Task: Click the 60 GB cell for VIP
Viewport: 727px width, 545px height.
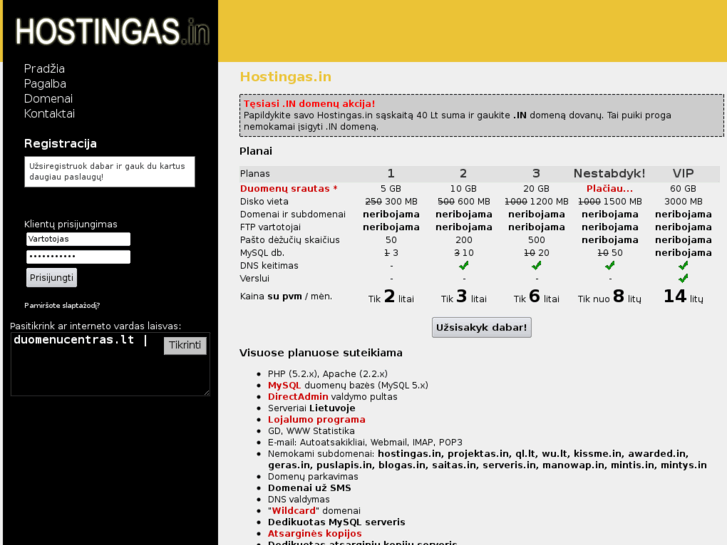Action: click(683, 188)
